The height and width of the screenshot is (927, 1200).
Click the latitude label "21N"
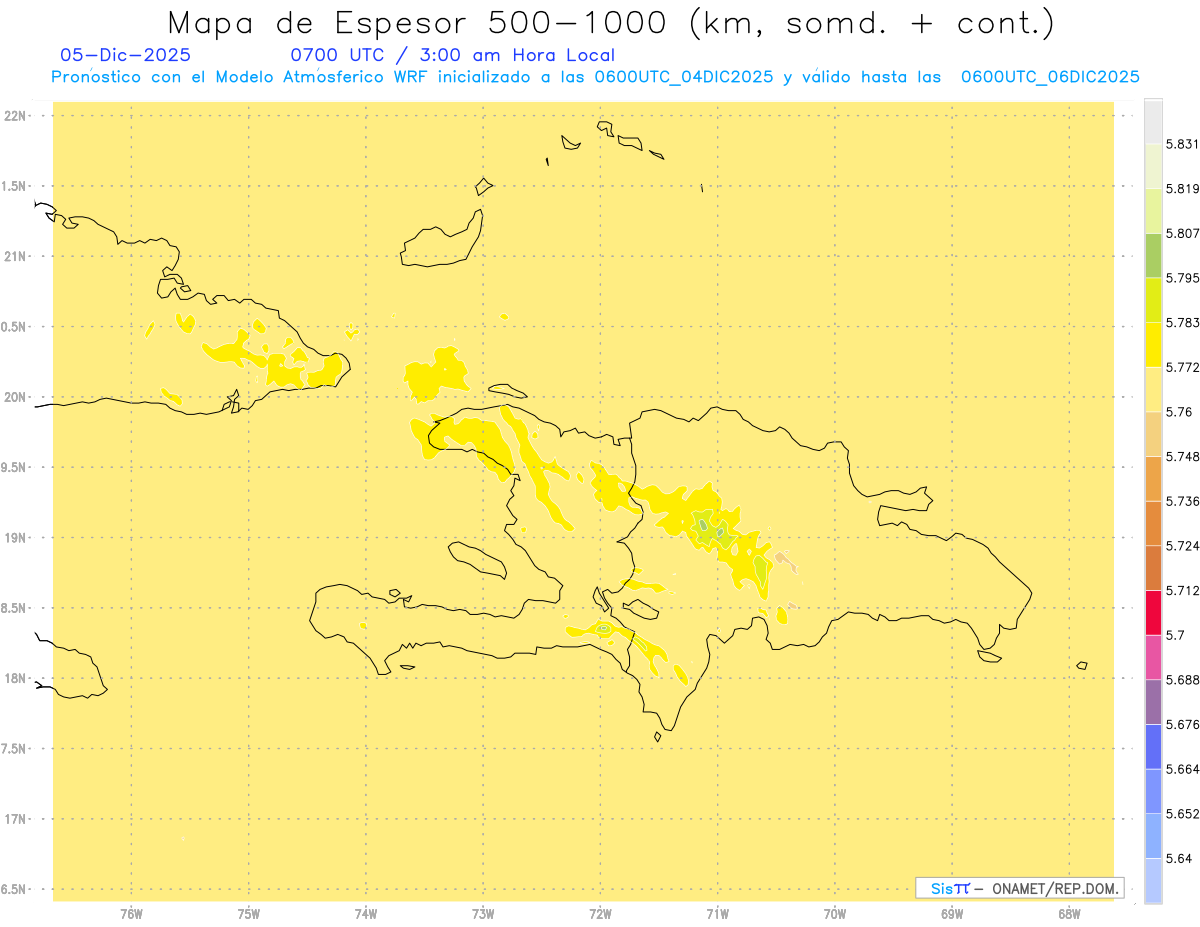pos(14,256)
